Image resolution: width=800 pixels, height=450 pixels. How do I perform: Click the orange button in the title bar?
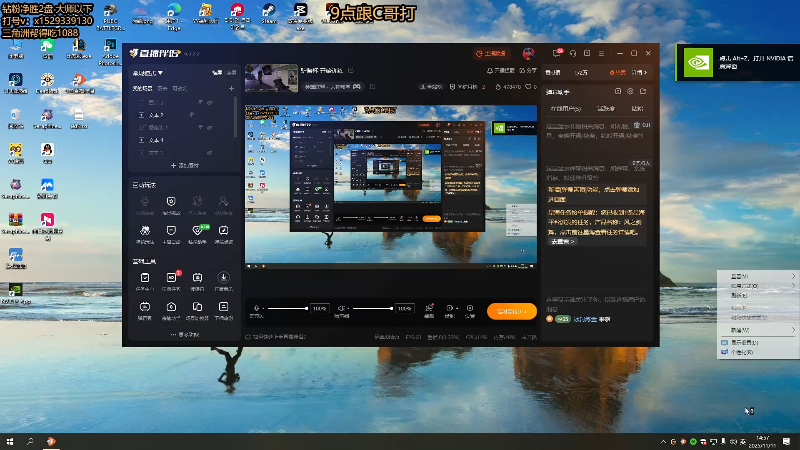point(490,53)
